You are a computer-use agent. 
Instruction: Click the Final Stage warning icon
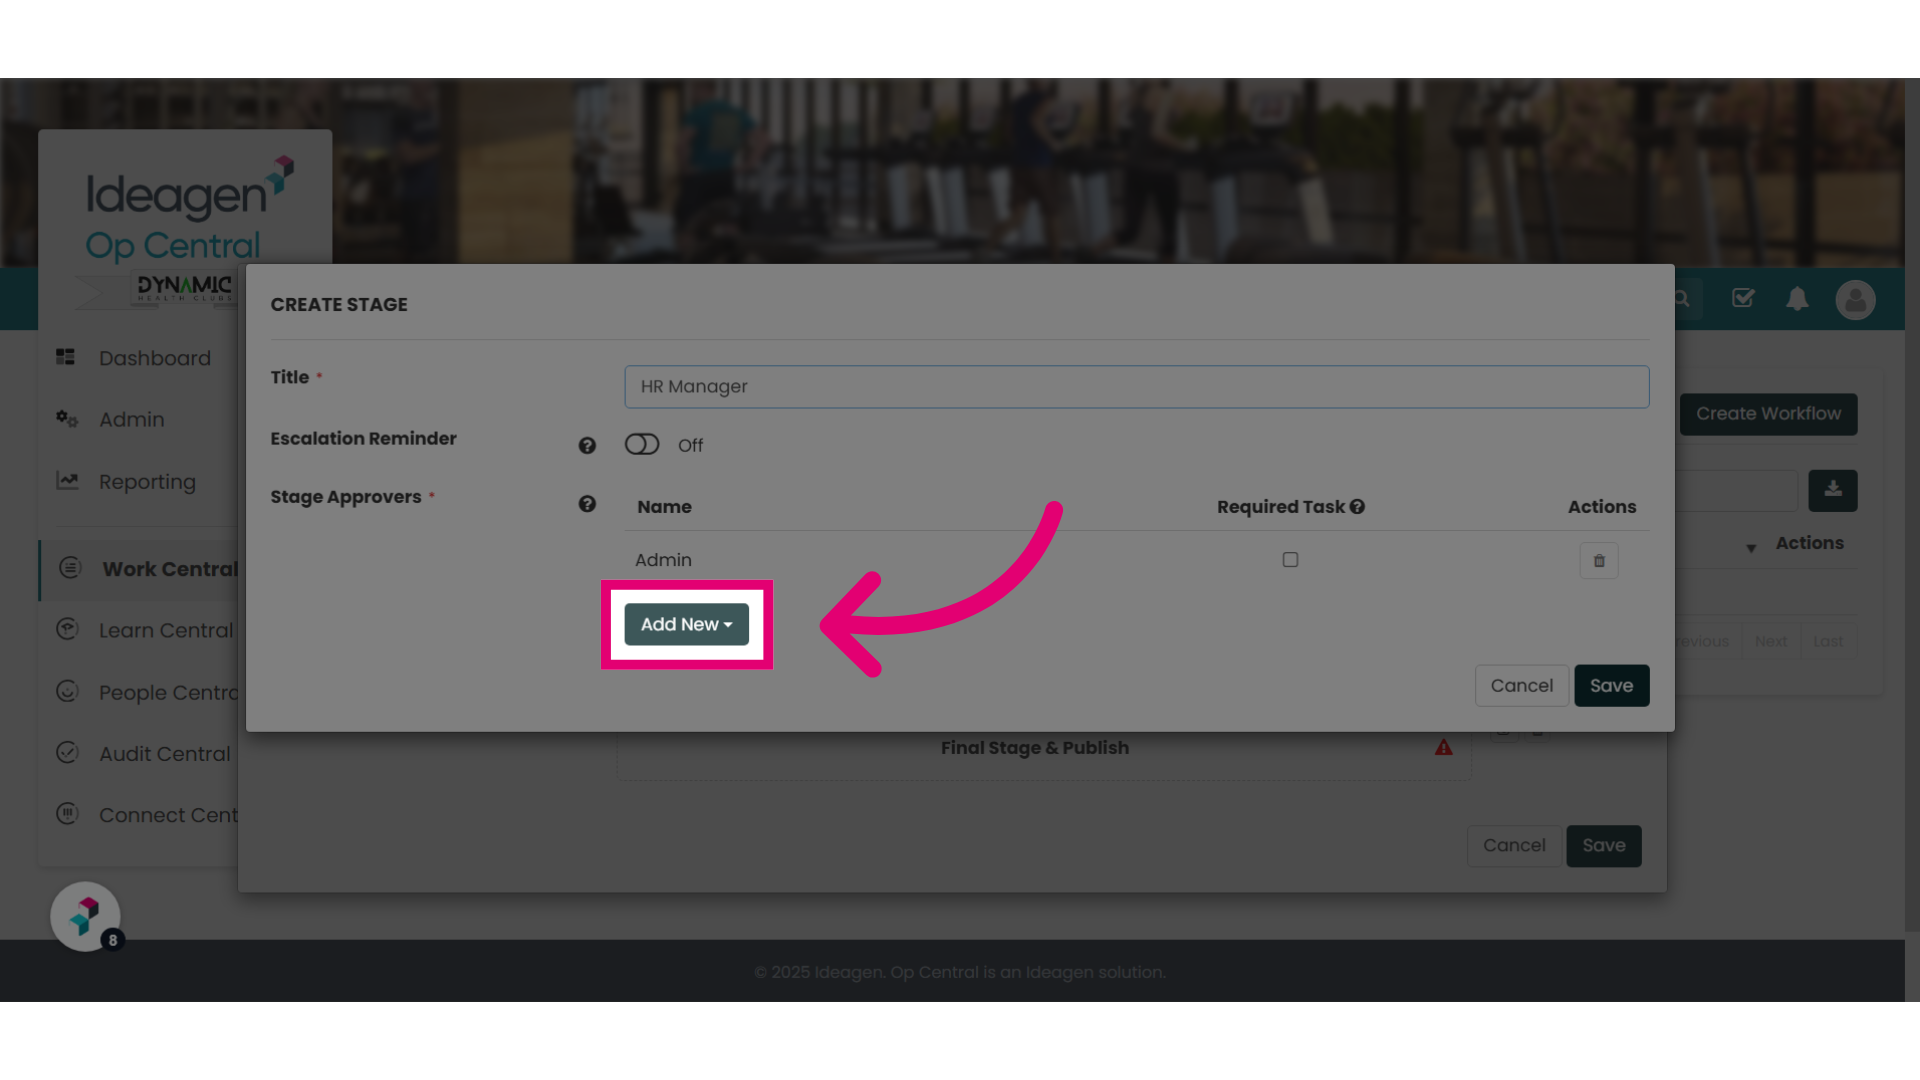pos(1443,747)
